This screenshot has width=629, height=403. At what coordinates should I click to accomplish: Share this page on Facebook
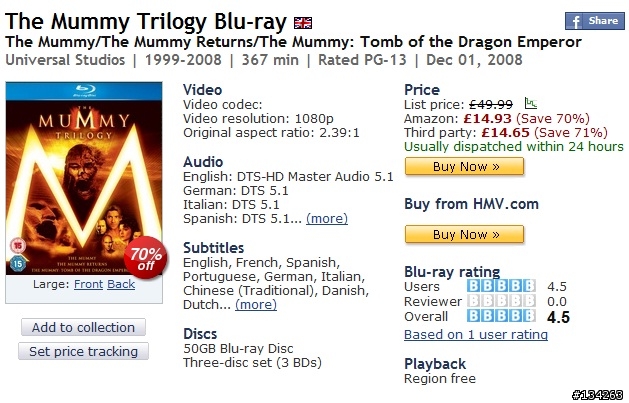coord(595,21)
